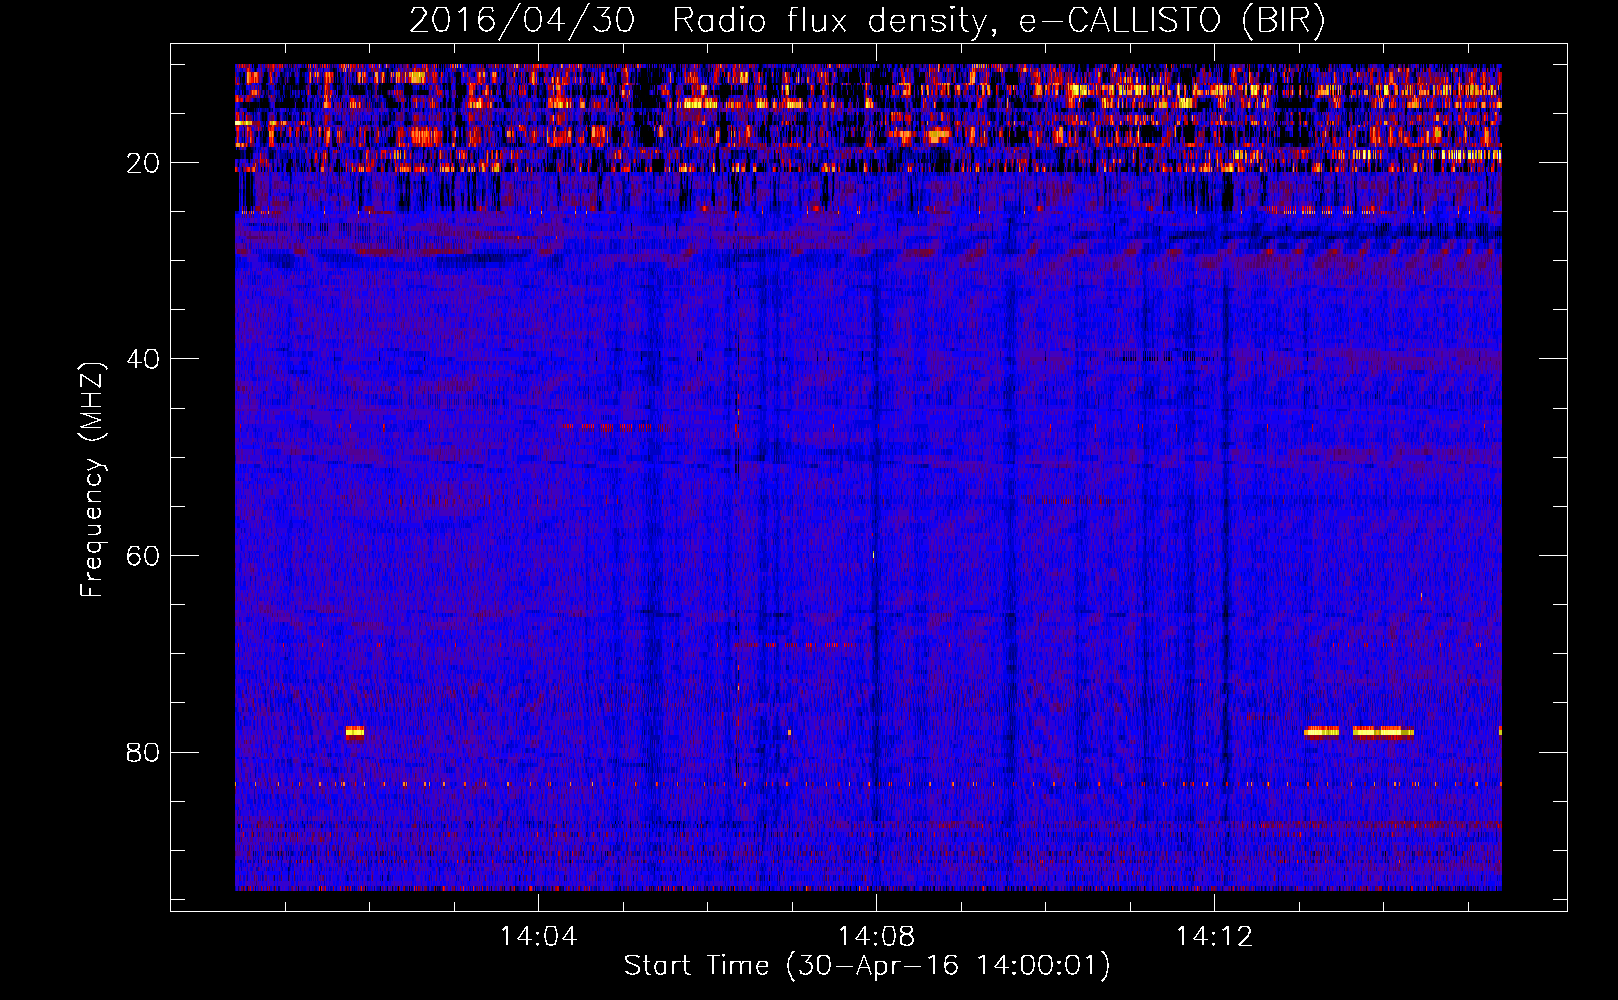The height and width of the screenshot is (1000, 1618).
Task: Click the red dashed line near 47 MHz
Action: (615, 427)
